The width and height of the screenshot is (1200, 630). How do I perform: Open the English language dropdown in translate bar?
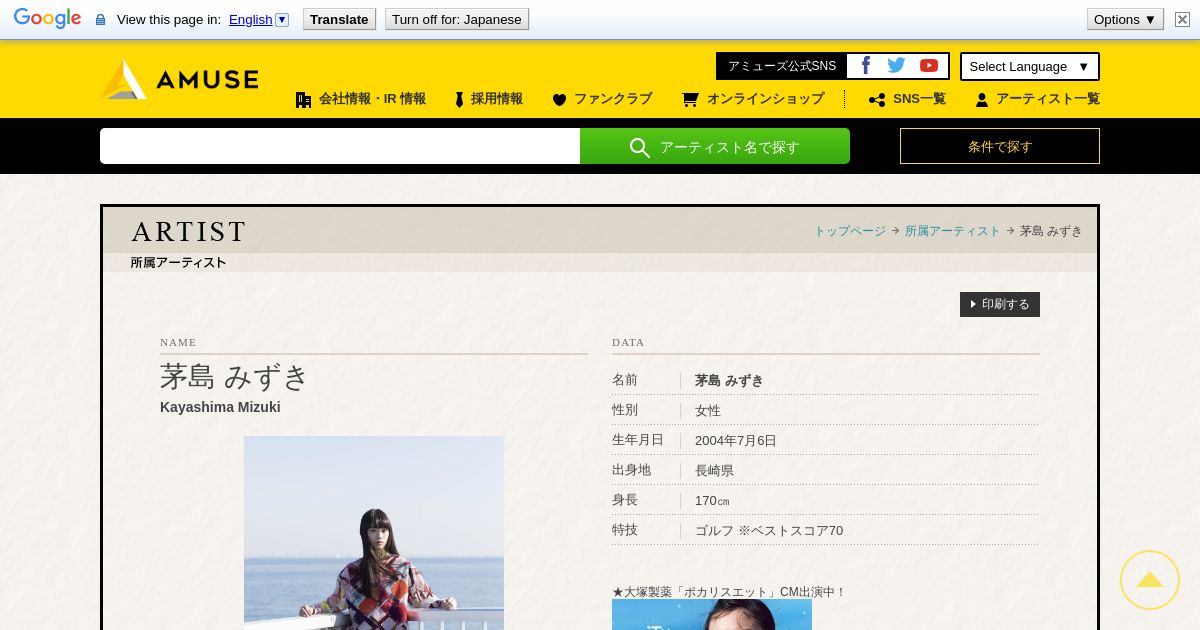(x=259, y=19)
